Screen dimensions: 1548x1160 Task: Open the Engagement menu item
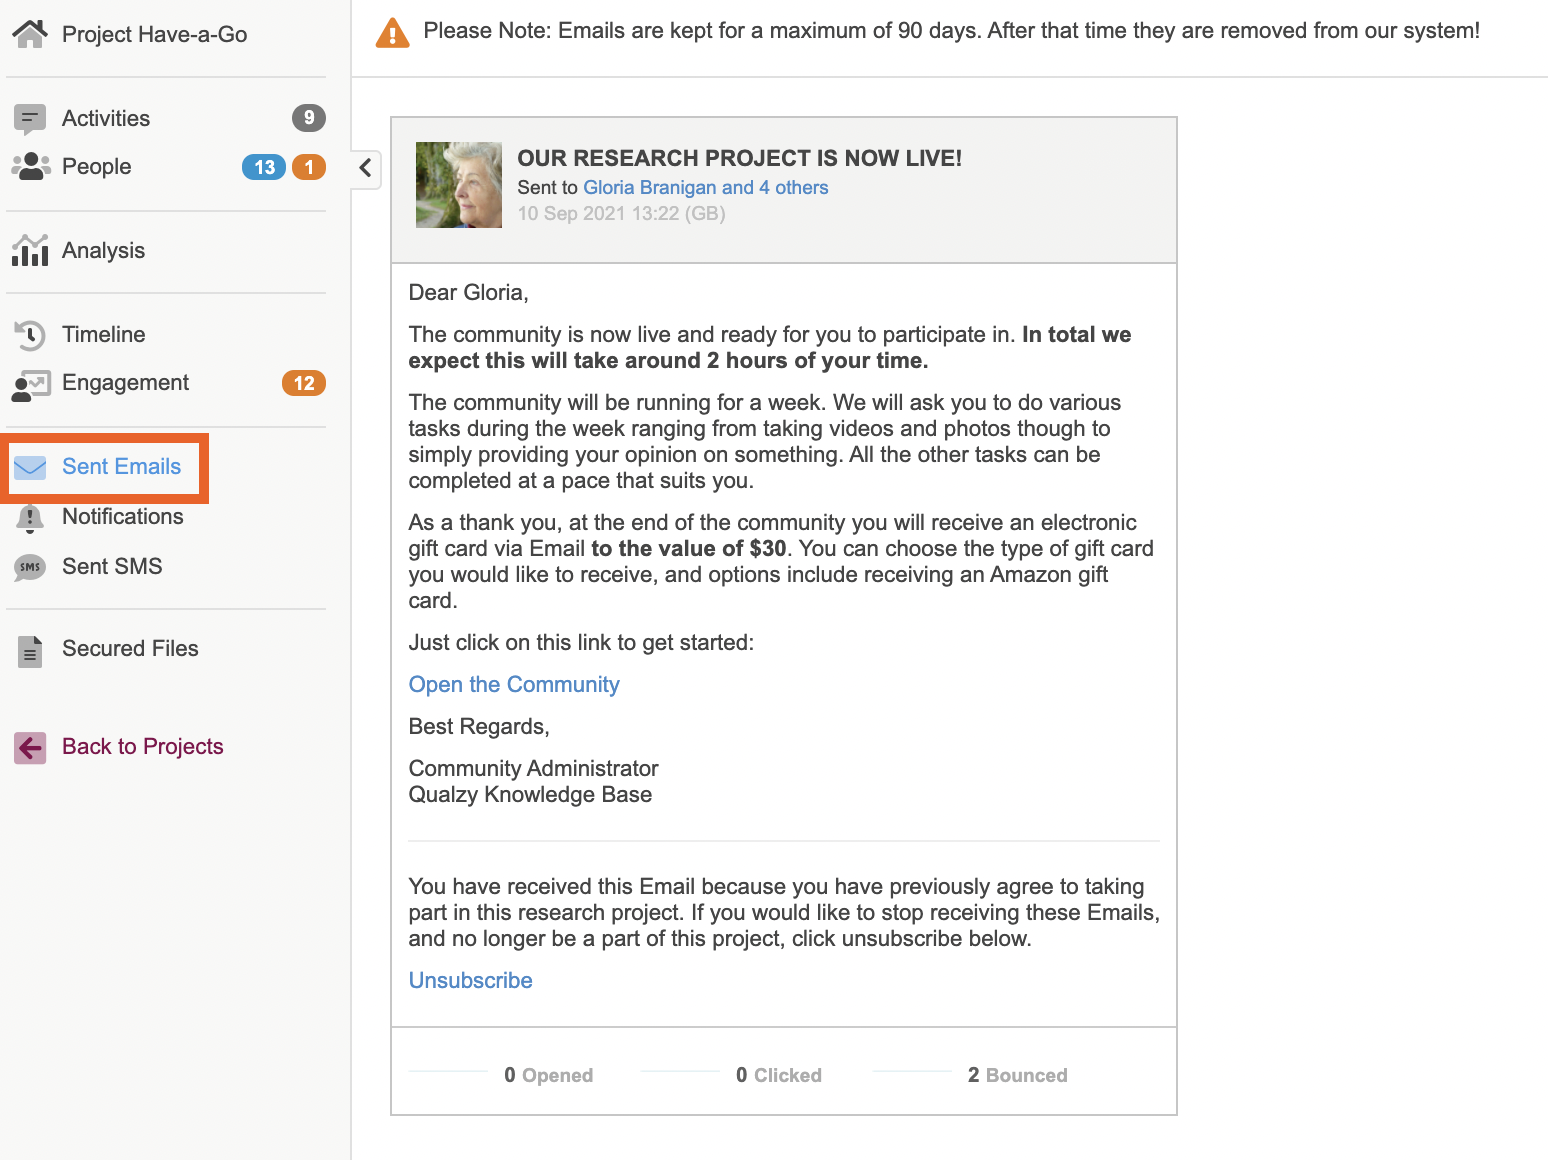pos(125,383)
